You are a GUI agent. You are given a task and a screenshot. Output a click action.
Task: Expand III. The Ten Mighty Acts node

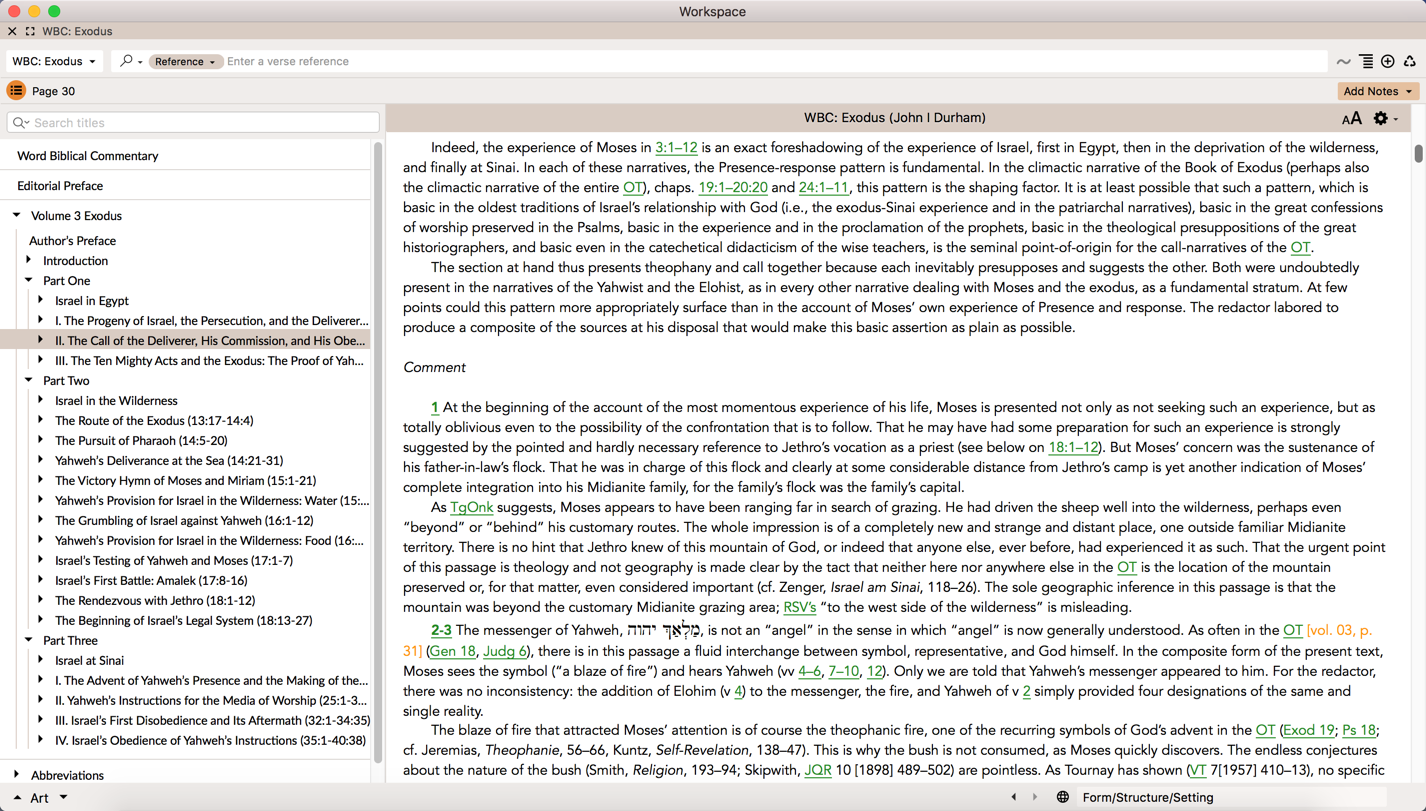(41, 360)
